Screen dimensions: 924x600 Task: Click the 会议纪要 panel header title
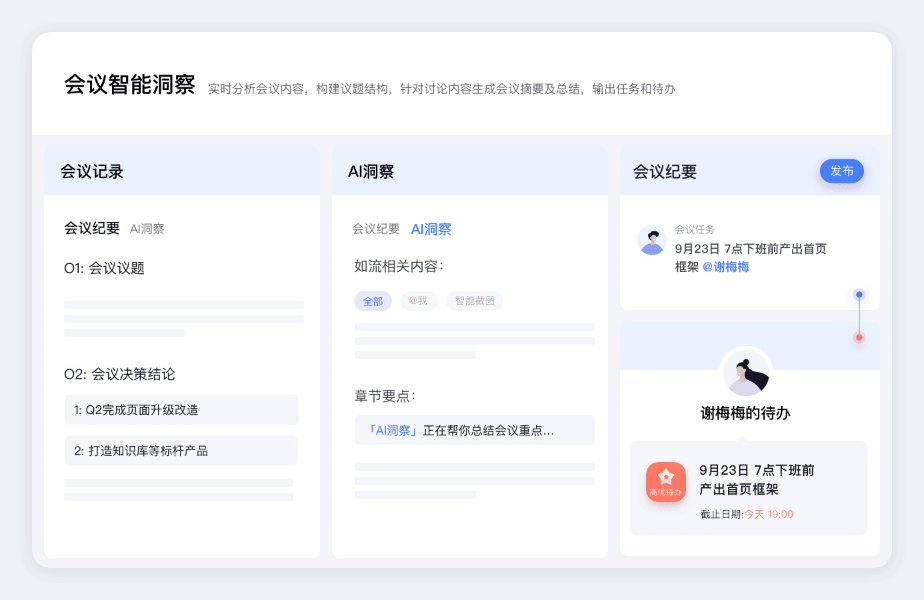click(665, 172)
